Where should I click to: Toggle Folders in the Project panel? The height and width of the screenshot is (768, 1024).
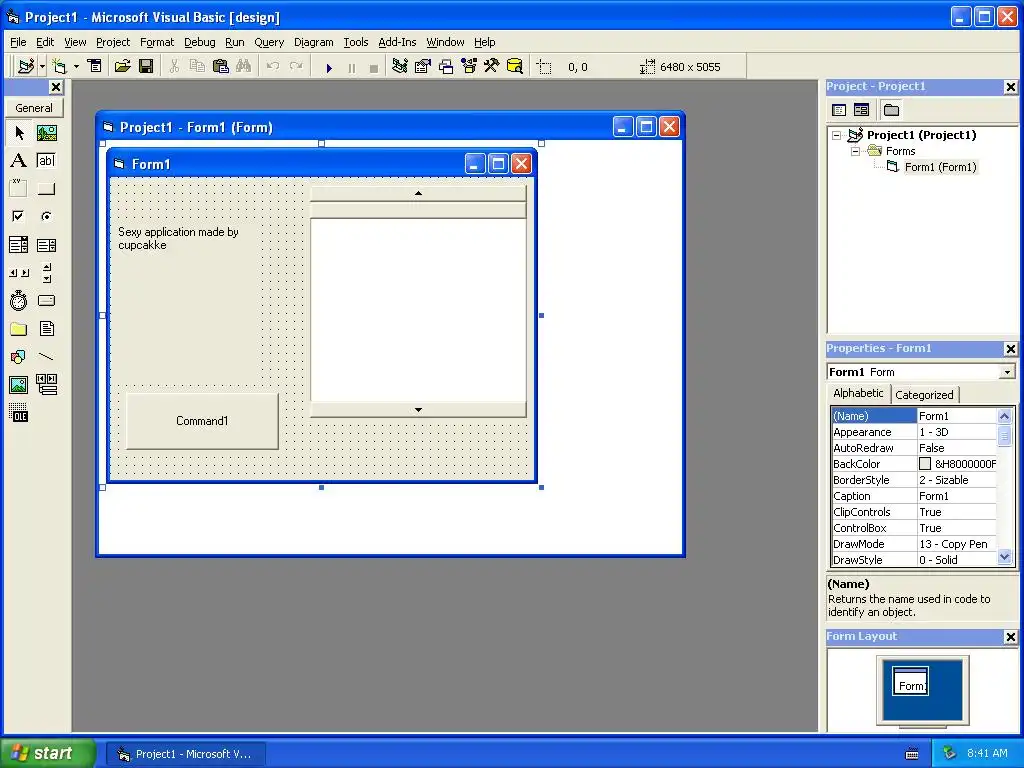click(891, 110)
